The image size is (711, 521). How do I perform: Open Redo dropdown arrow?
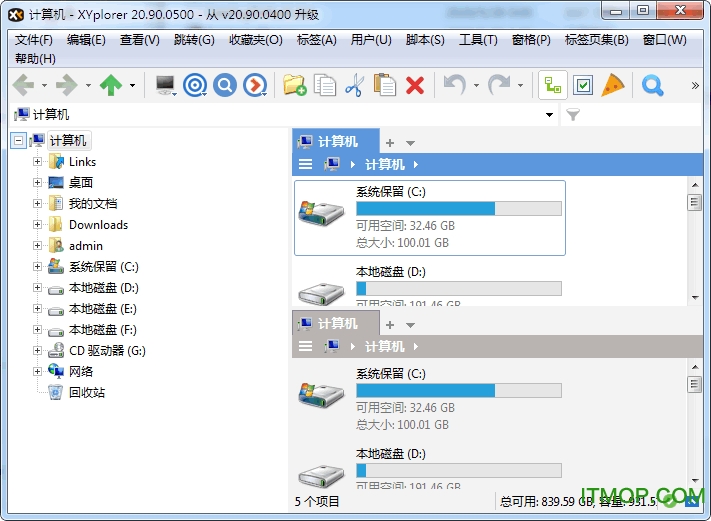520,85
